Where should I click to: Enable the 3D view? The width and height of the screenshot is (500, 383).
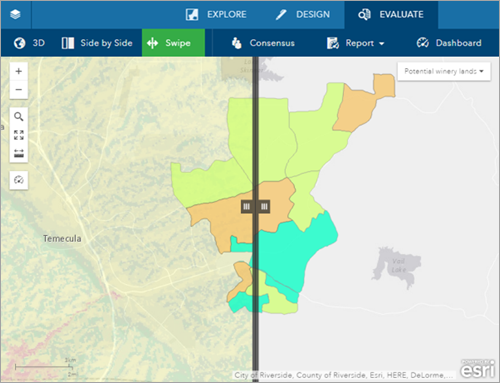point(29,43)
